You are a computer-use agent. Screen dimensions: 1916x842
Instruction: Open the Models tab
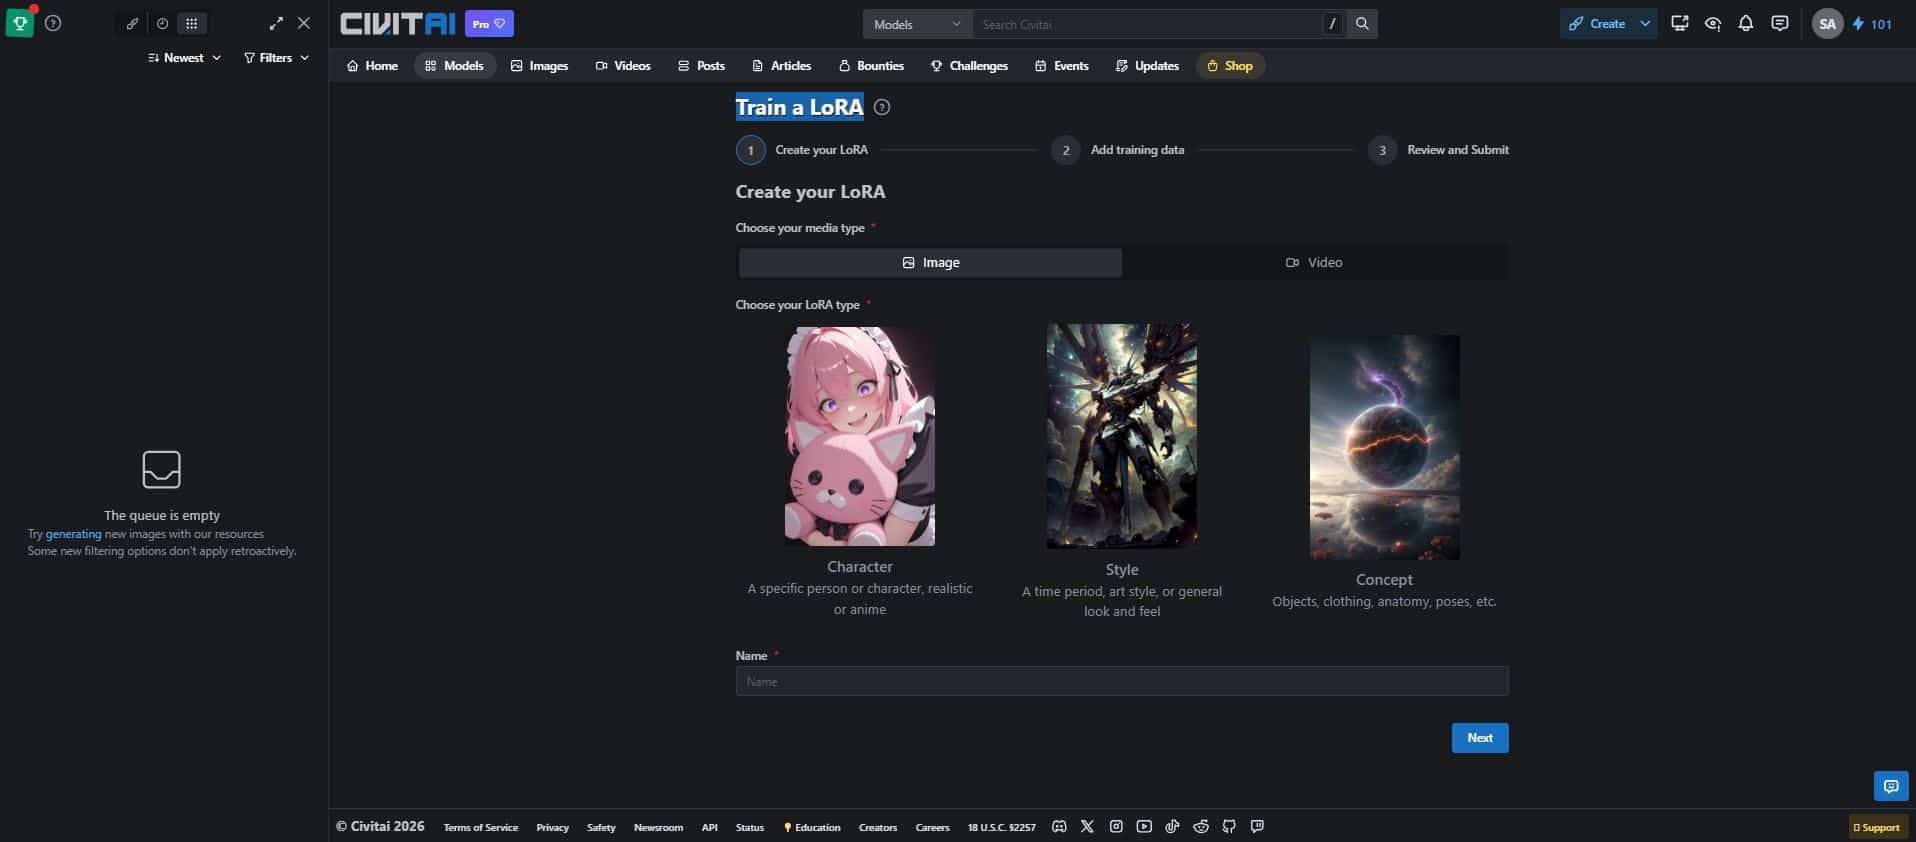tap(455, 66)
